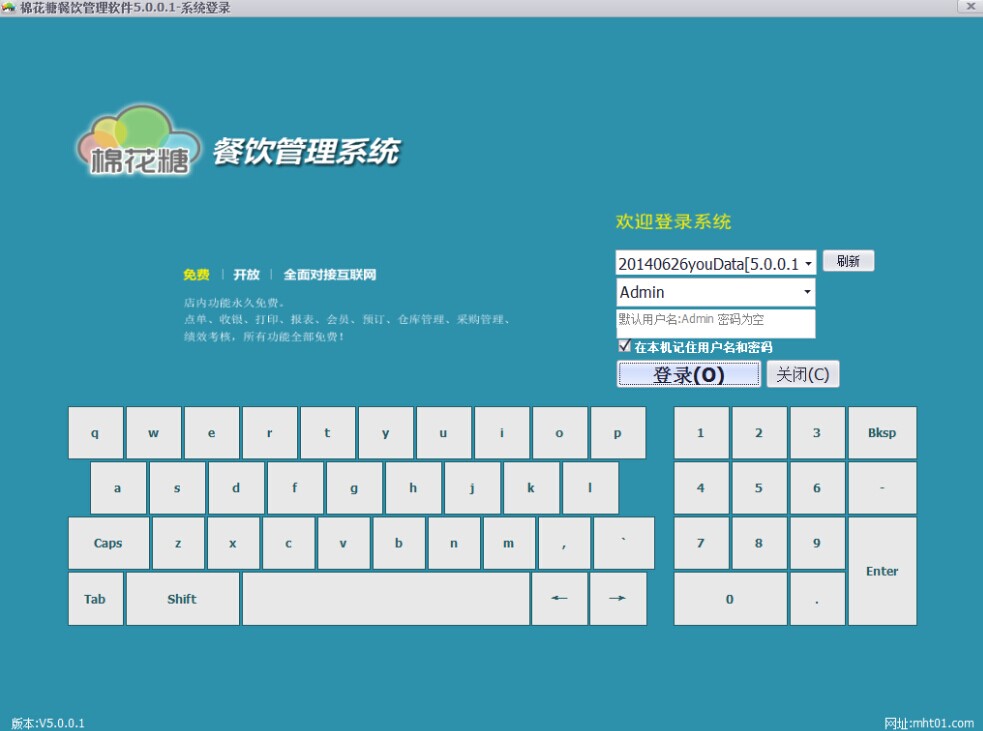Click the 关闭(C) close button
The height and width of the screenshot is (731, 983).
coord(802,374)
